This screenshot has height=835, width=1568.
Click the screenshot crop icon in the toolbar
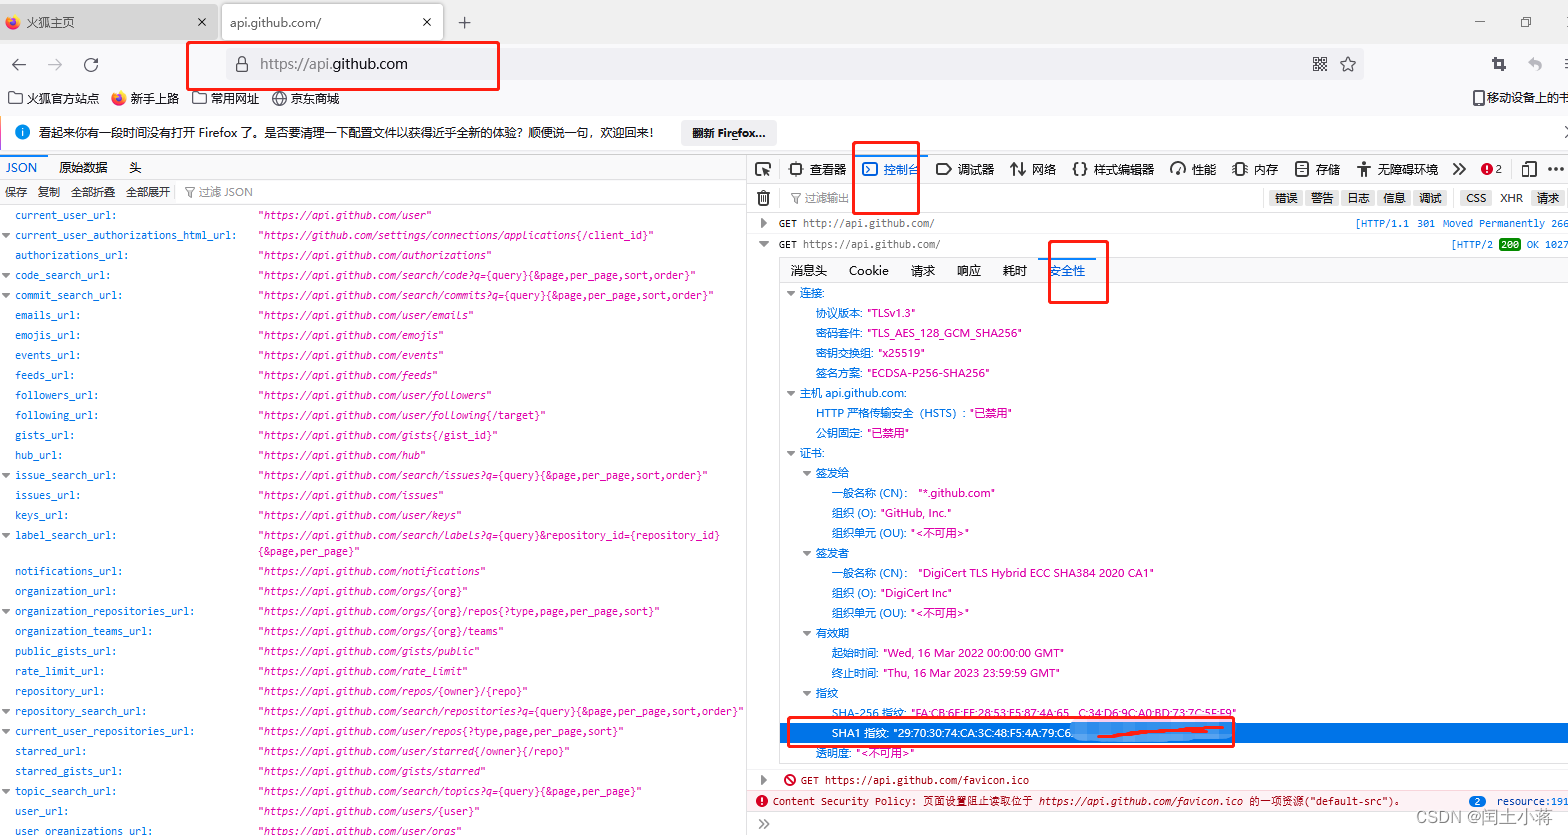point(1498,64)
